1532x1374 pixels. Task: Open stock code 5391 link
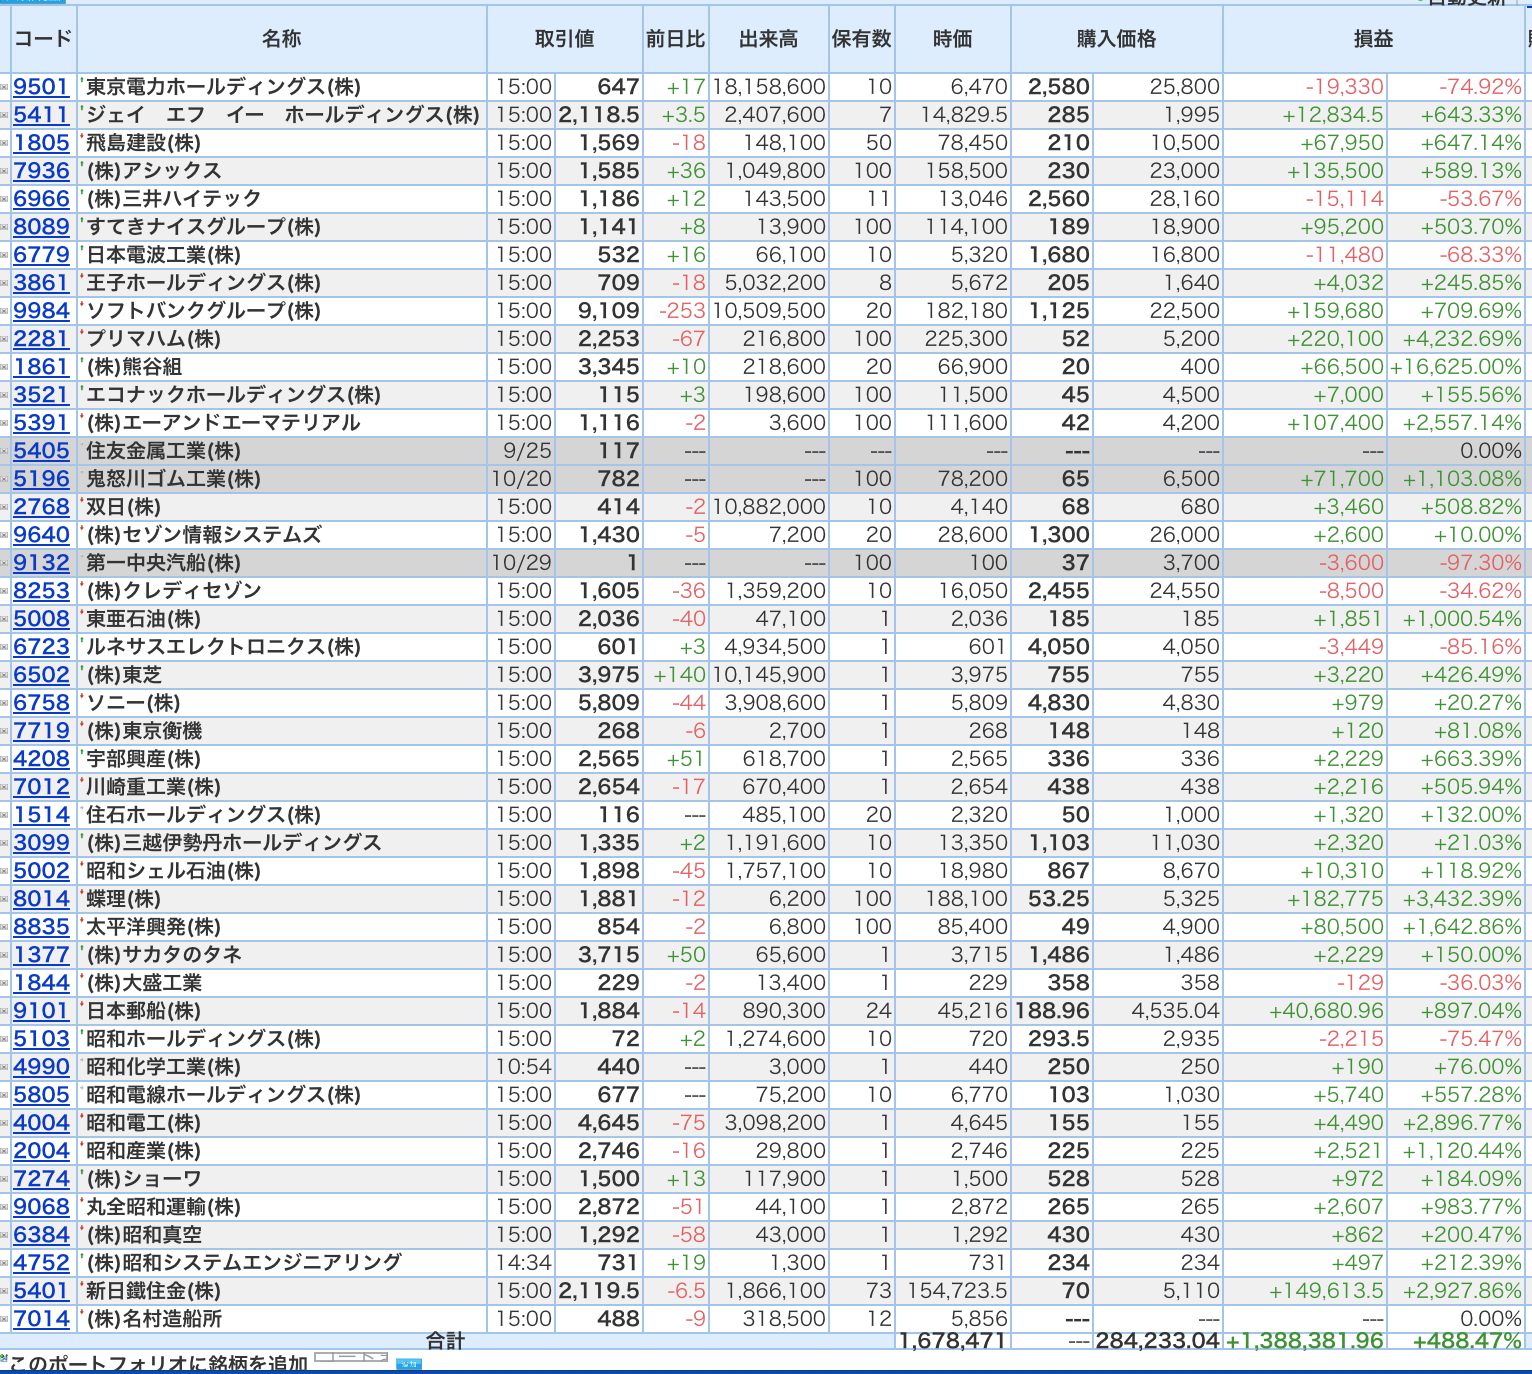[41, 423]
